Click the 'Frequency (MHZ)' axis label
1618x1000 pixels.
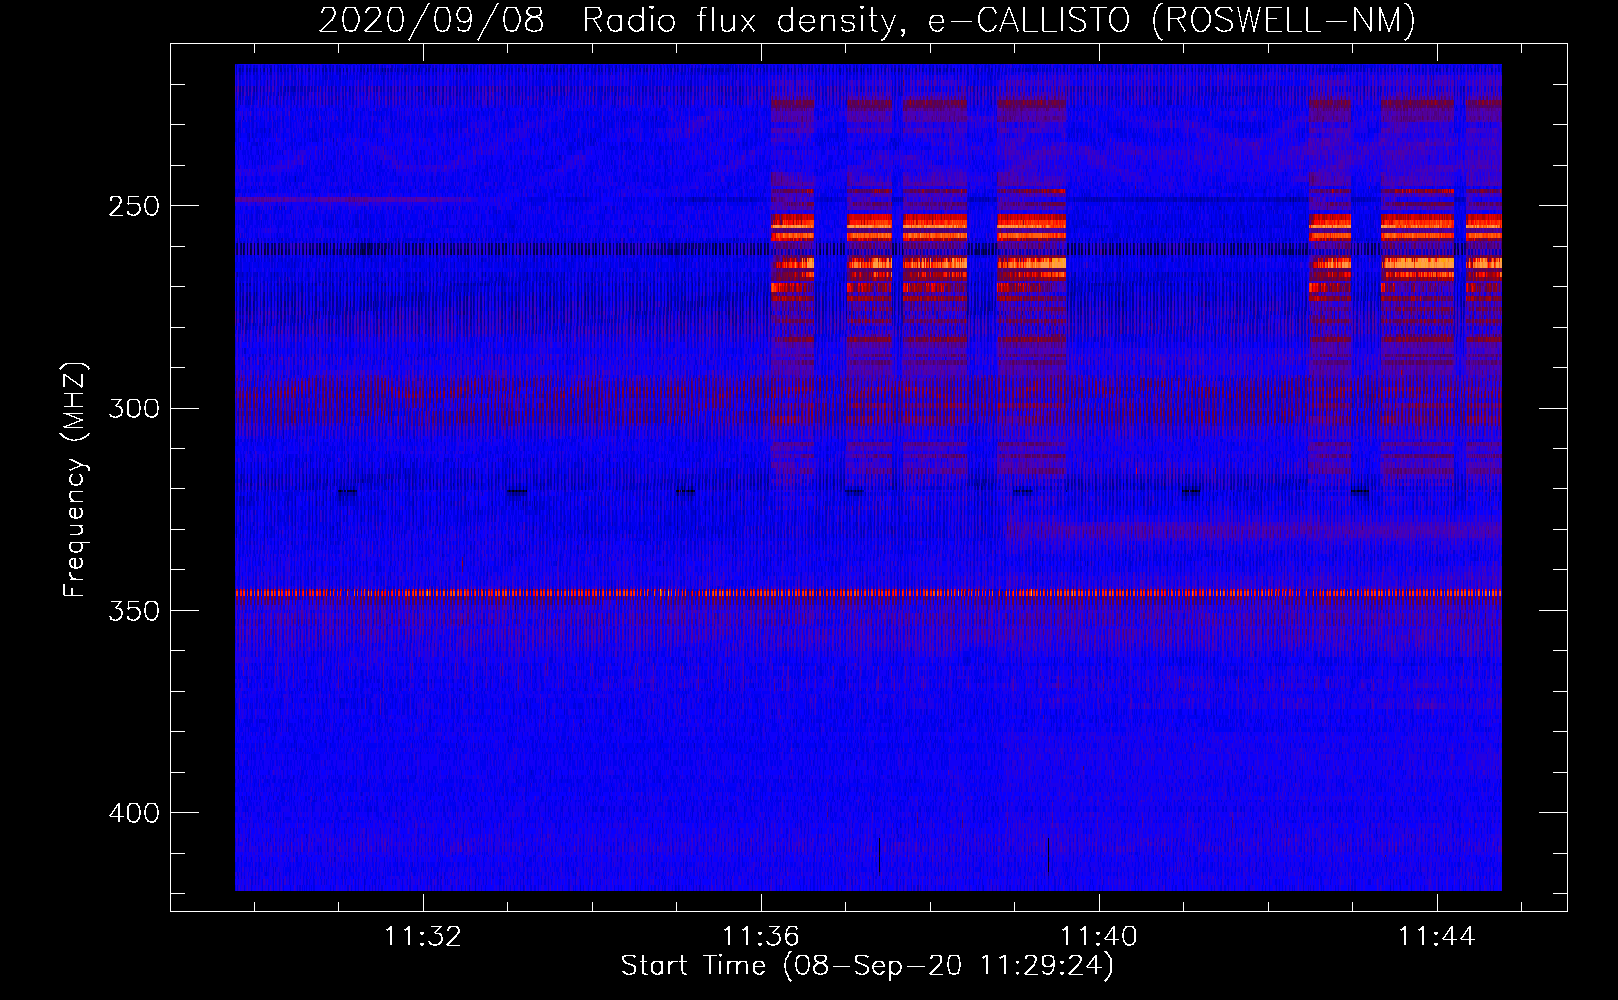(76, 480)
